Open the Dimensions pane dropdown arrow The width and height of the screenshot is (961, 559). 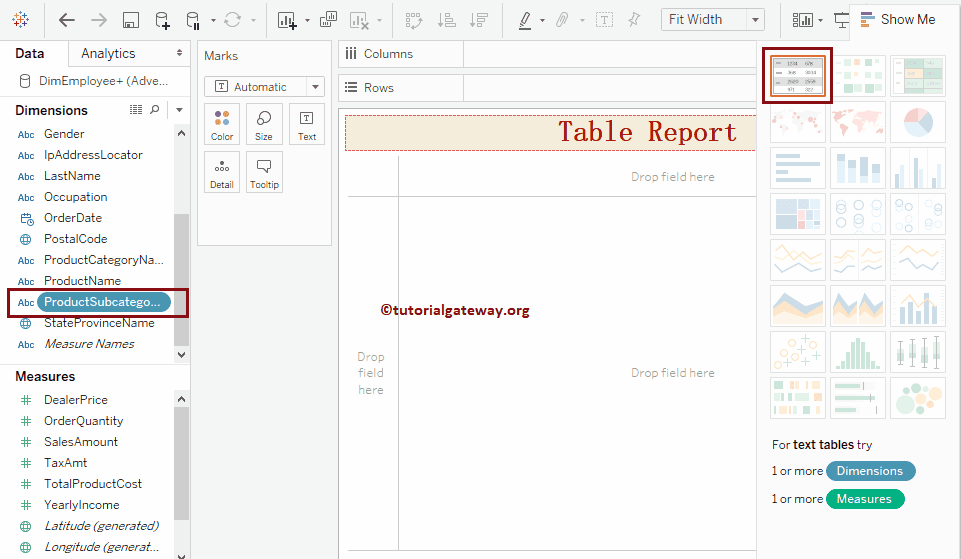pos(179,110)
